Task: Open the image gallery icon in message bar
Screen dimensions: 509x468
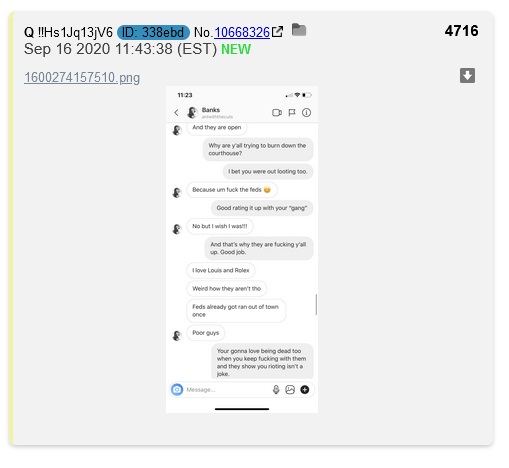Action: point(290,389)
